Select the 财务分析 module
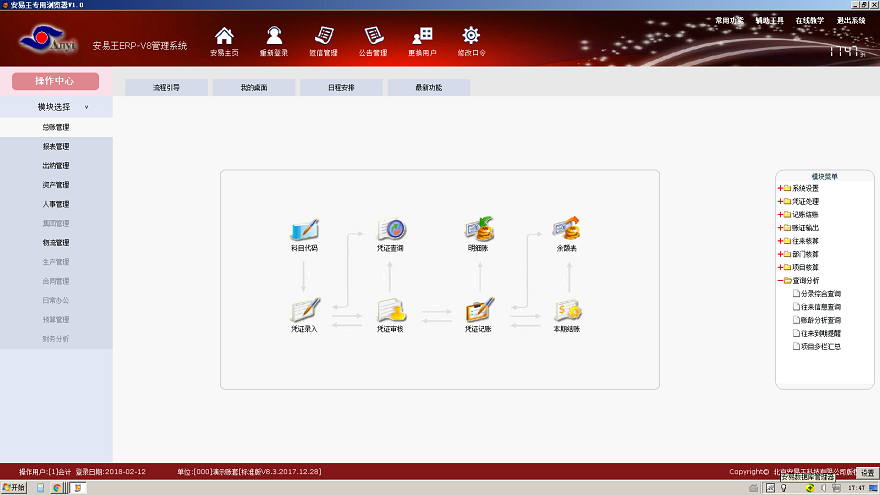The image size is (880, 495). pos(56,339)
